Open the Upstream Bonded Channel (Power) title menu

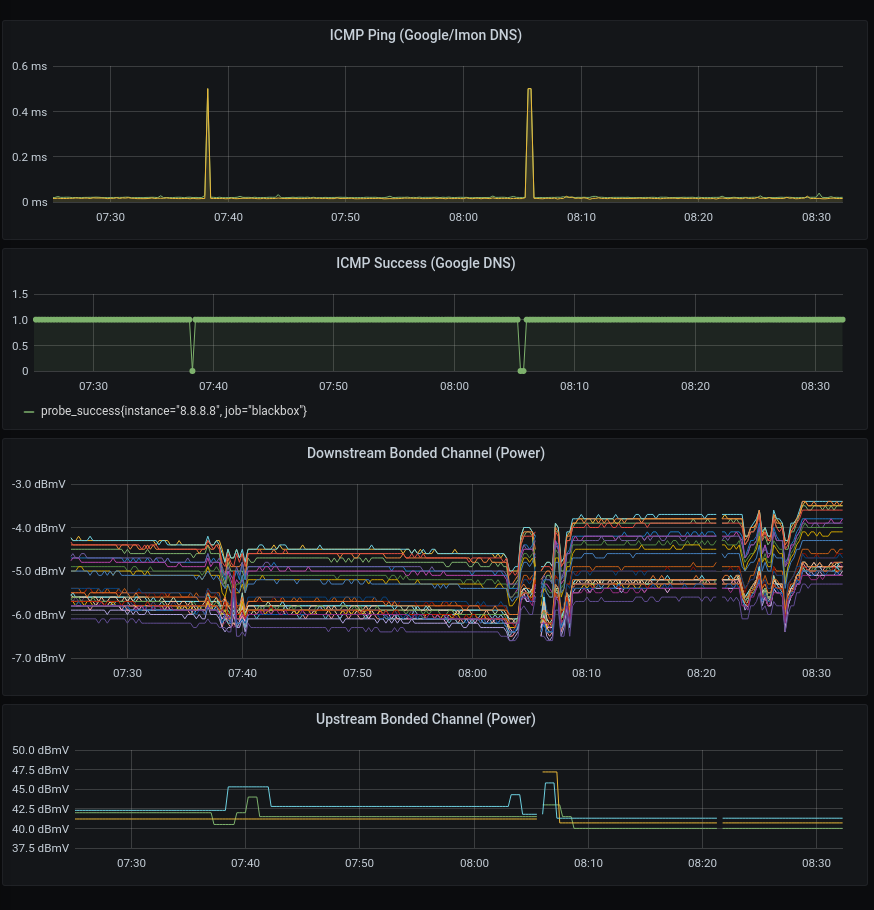pyautogui.click(x=425, y=719)
